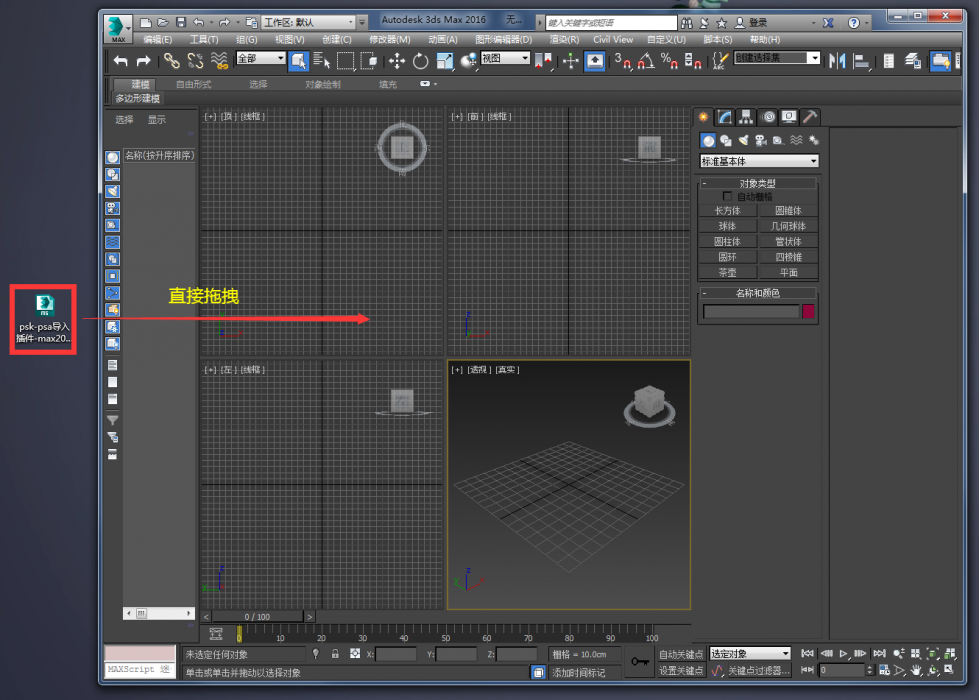Toggle the selection lock icon in status bar
979x700 pixels.
pyautogui.click(x=335, y=654)
